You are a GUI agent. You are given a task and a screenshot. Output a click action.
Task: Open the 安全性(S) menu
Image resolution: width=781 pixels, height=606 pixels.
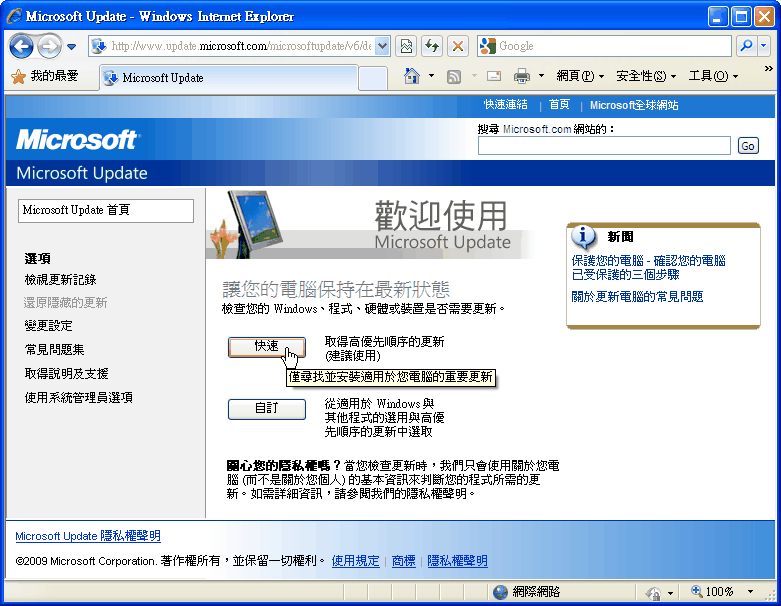pos(646,76)
